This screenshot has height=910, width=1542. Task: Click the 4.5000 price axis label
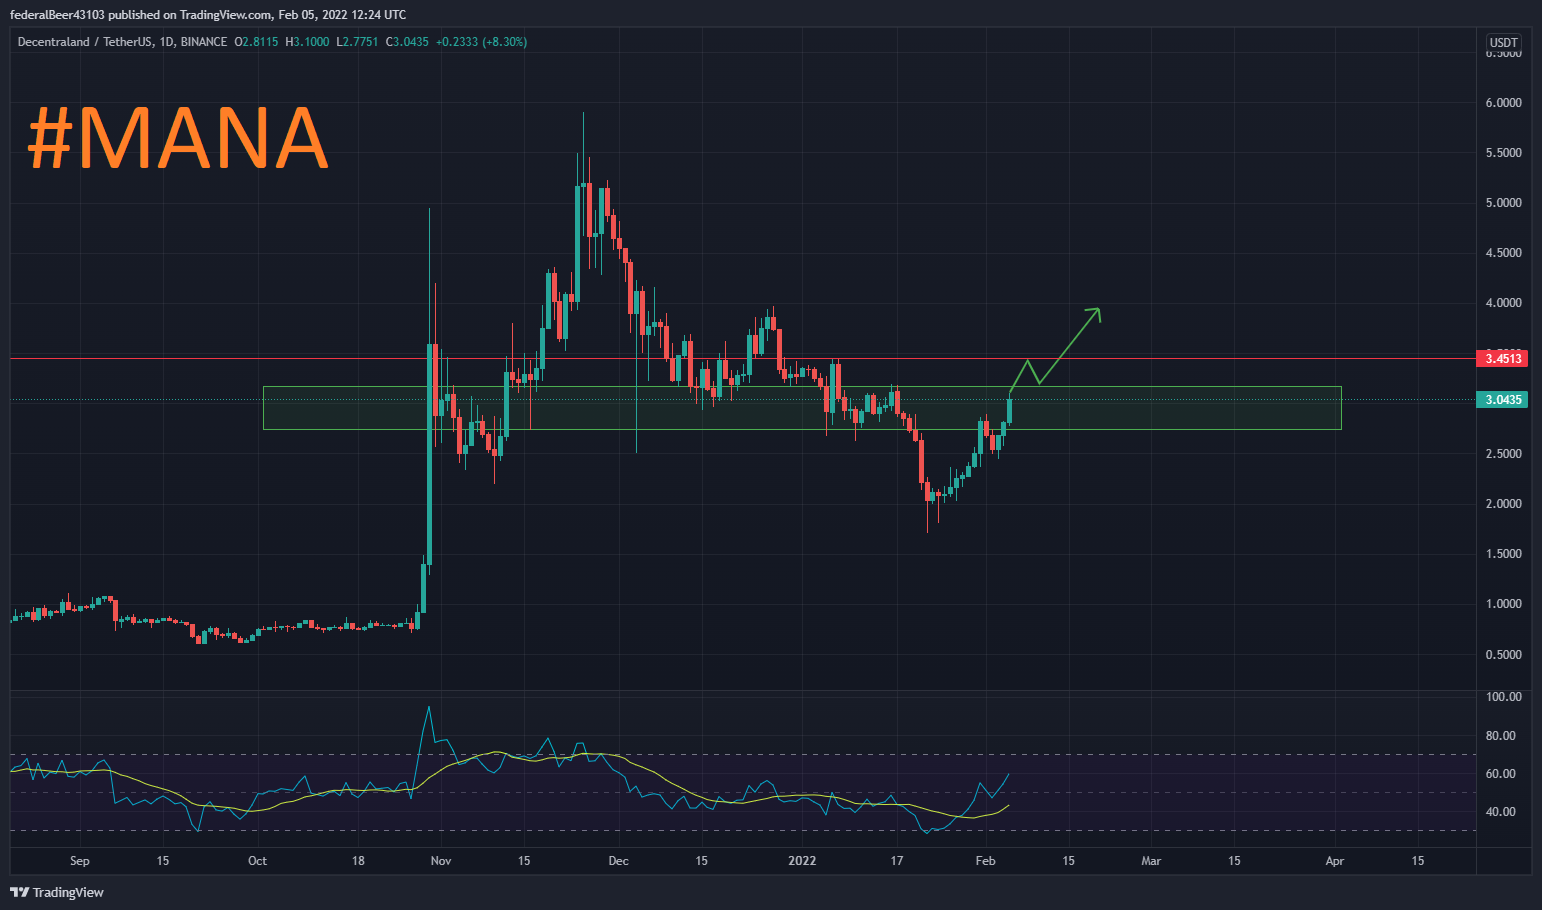[x=1504, y=253]
